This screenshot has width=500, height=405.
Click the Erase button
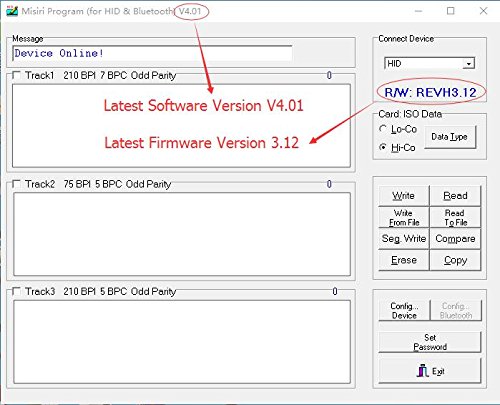pyautogui.click(x=404, y=260)
